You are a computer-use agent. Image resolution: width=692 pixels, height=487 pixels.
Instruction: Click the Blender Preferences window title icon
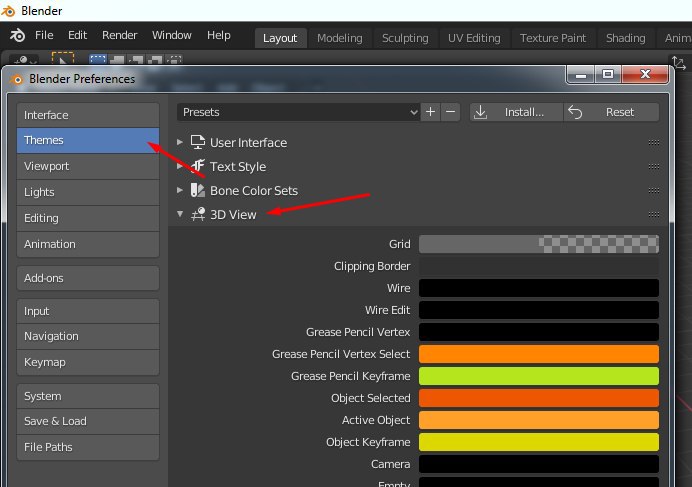[x=16, y=79]
